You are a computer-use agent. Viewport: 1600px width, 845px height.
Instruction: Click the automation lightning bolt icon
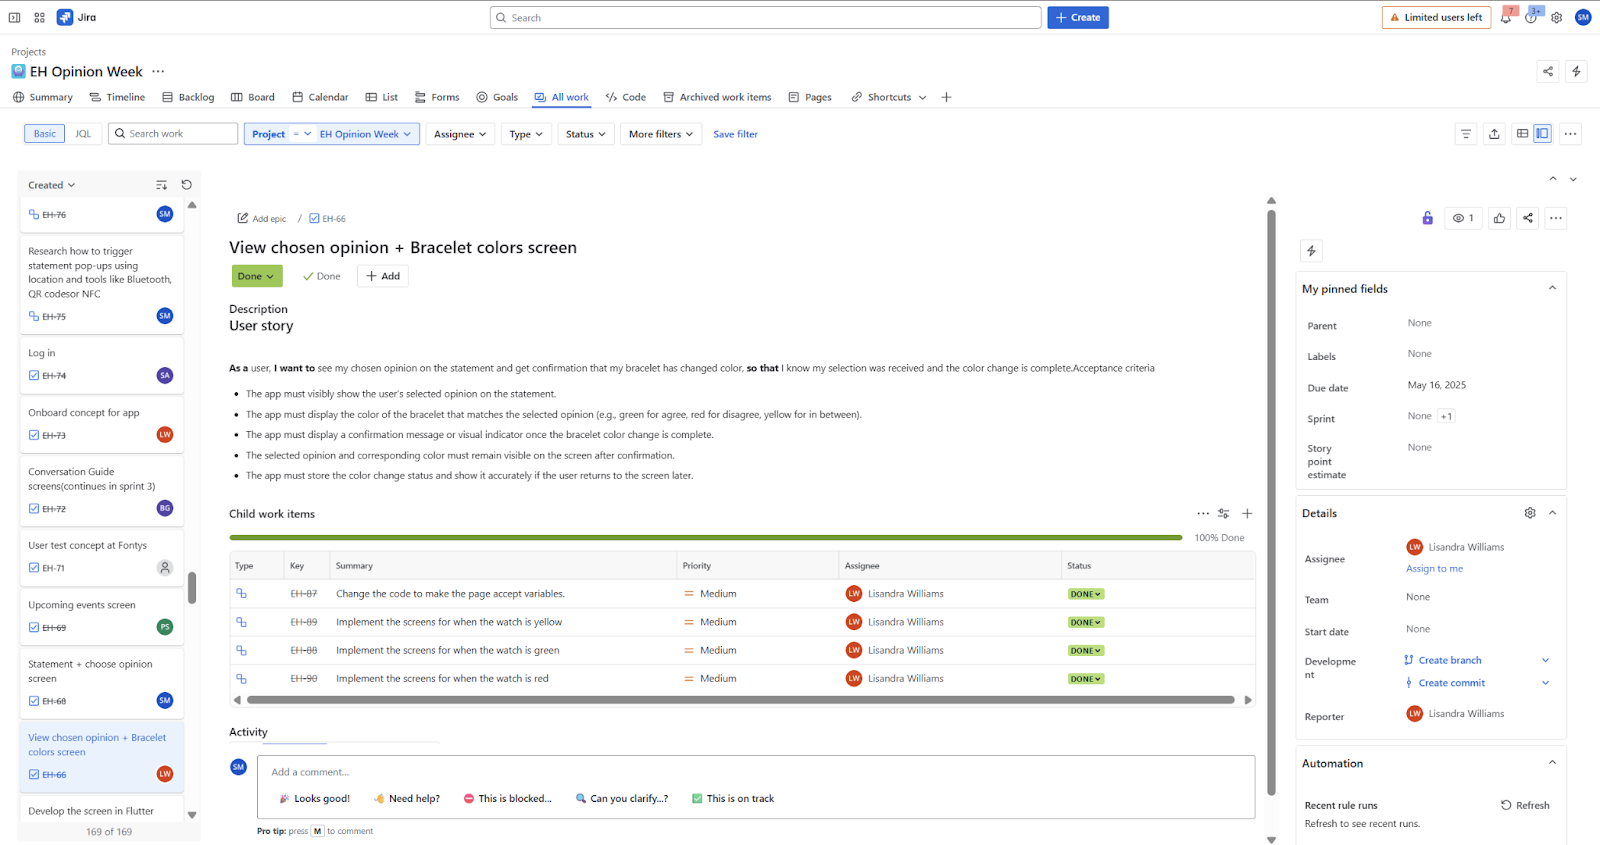pos(1311,251)
